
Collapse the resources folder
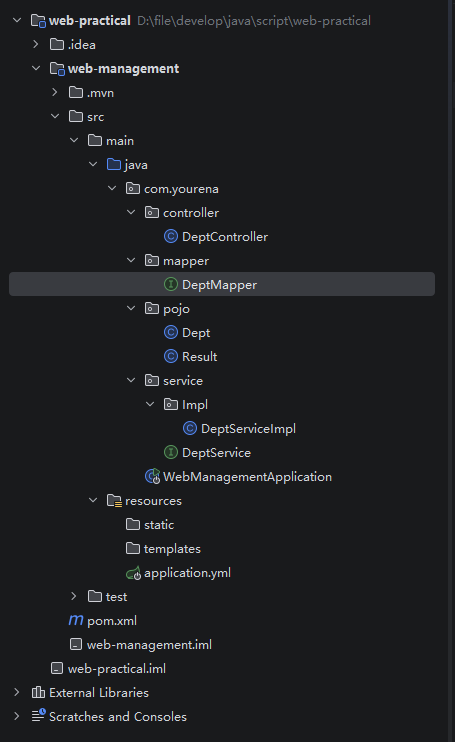tap(93, 500)
